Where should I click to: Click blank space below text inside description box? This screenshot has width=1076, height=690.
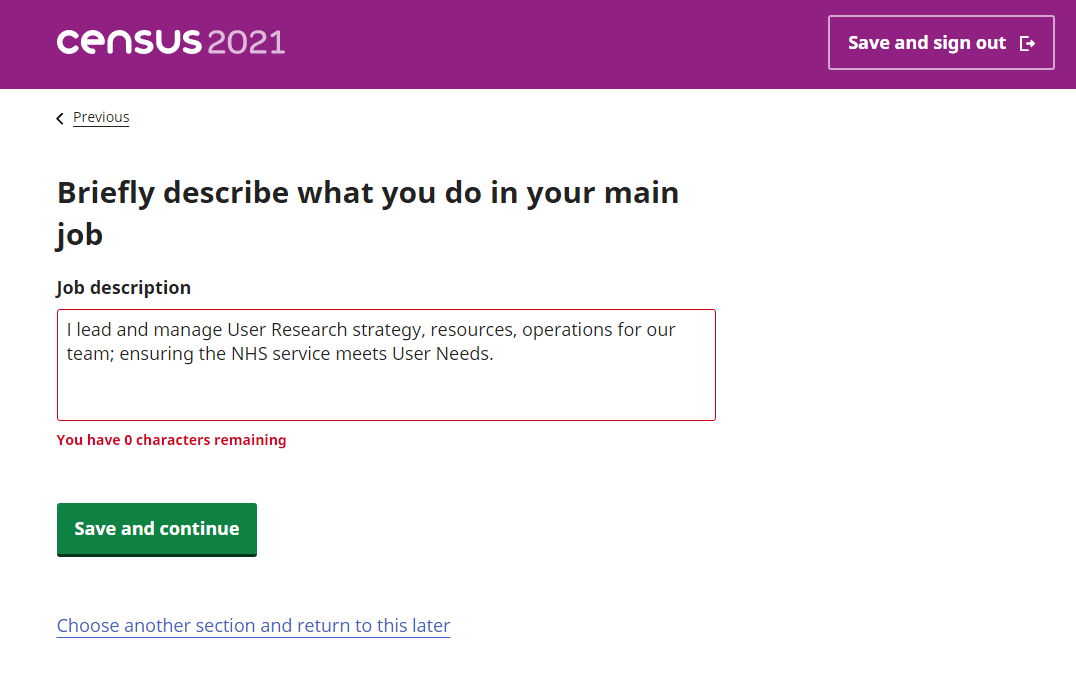[x=386, y=395]
